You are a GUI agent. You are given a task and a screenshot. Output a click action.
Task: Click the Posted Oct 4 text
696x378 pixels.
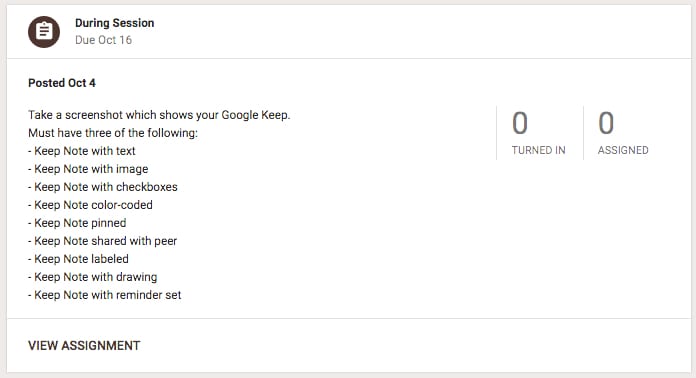(x=62, y=83)
